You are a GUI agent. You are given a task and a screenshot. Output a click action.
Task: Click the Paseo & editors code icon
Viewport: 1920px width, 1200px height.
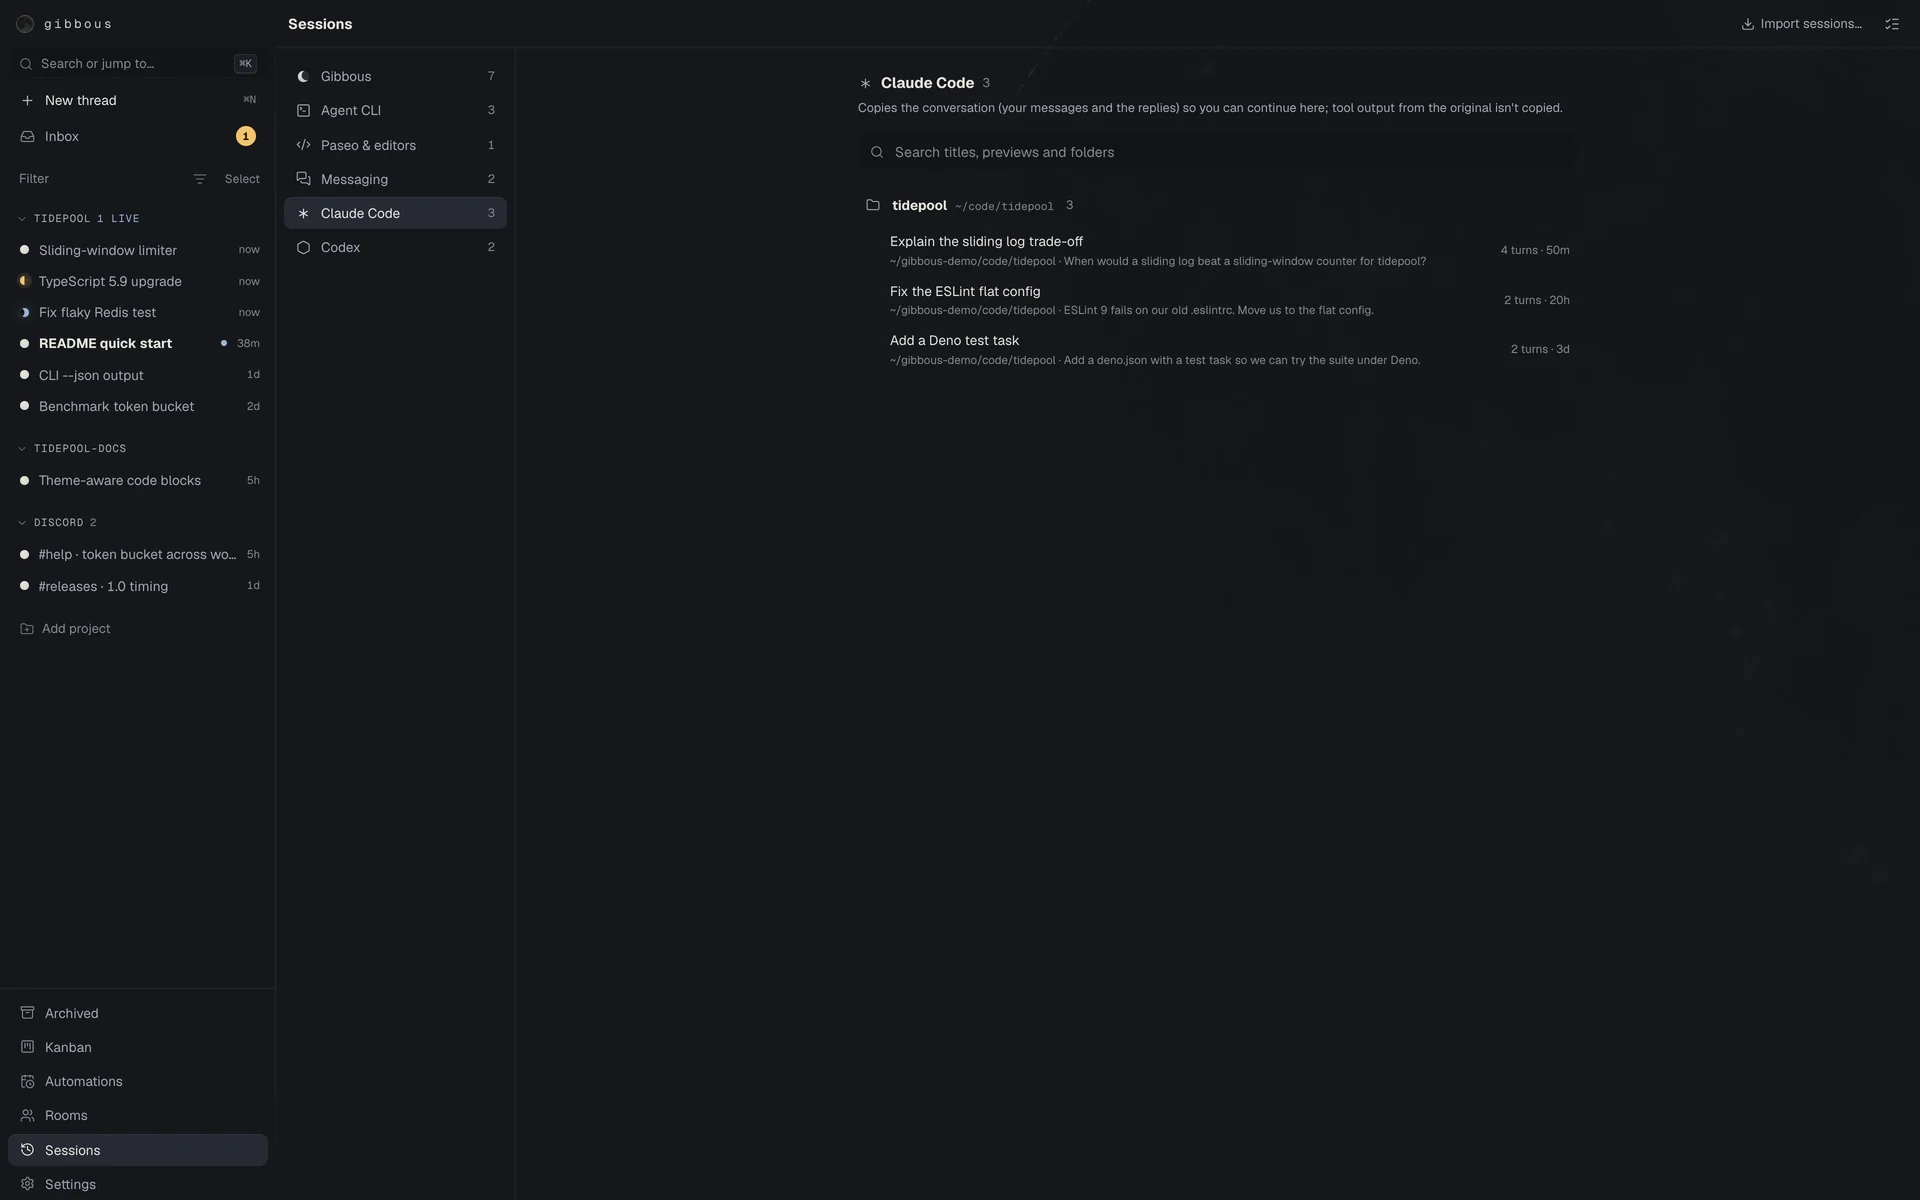[303, 145]
